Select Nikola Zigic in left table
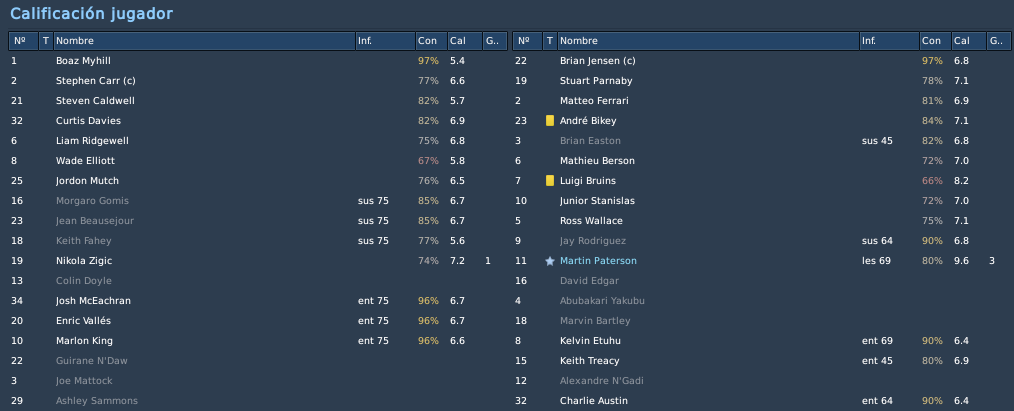 (x=257, y=261)
